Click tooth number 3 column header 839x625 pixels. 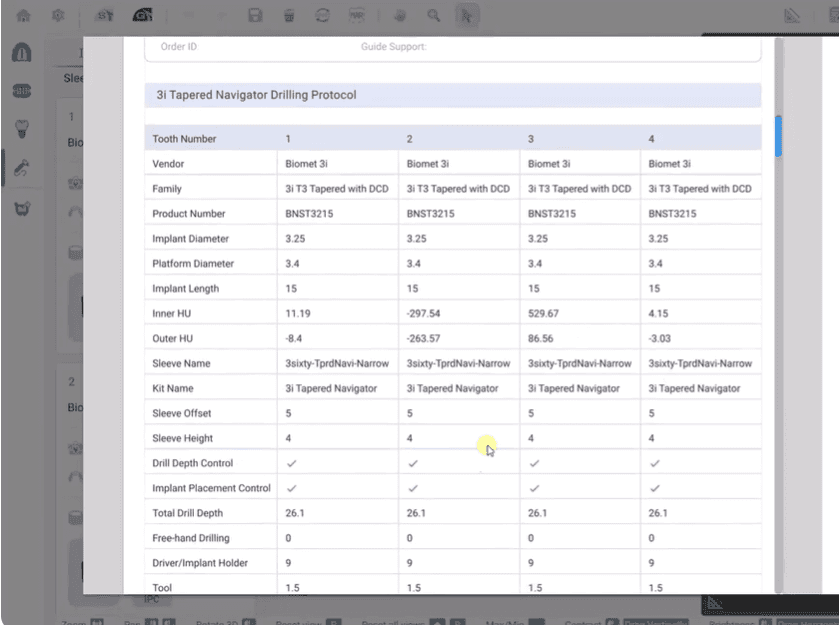(531, 139)
